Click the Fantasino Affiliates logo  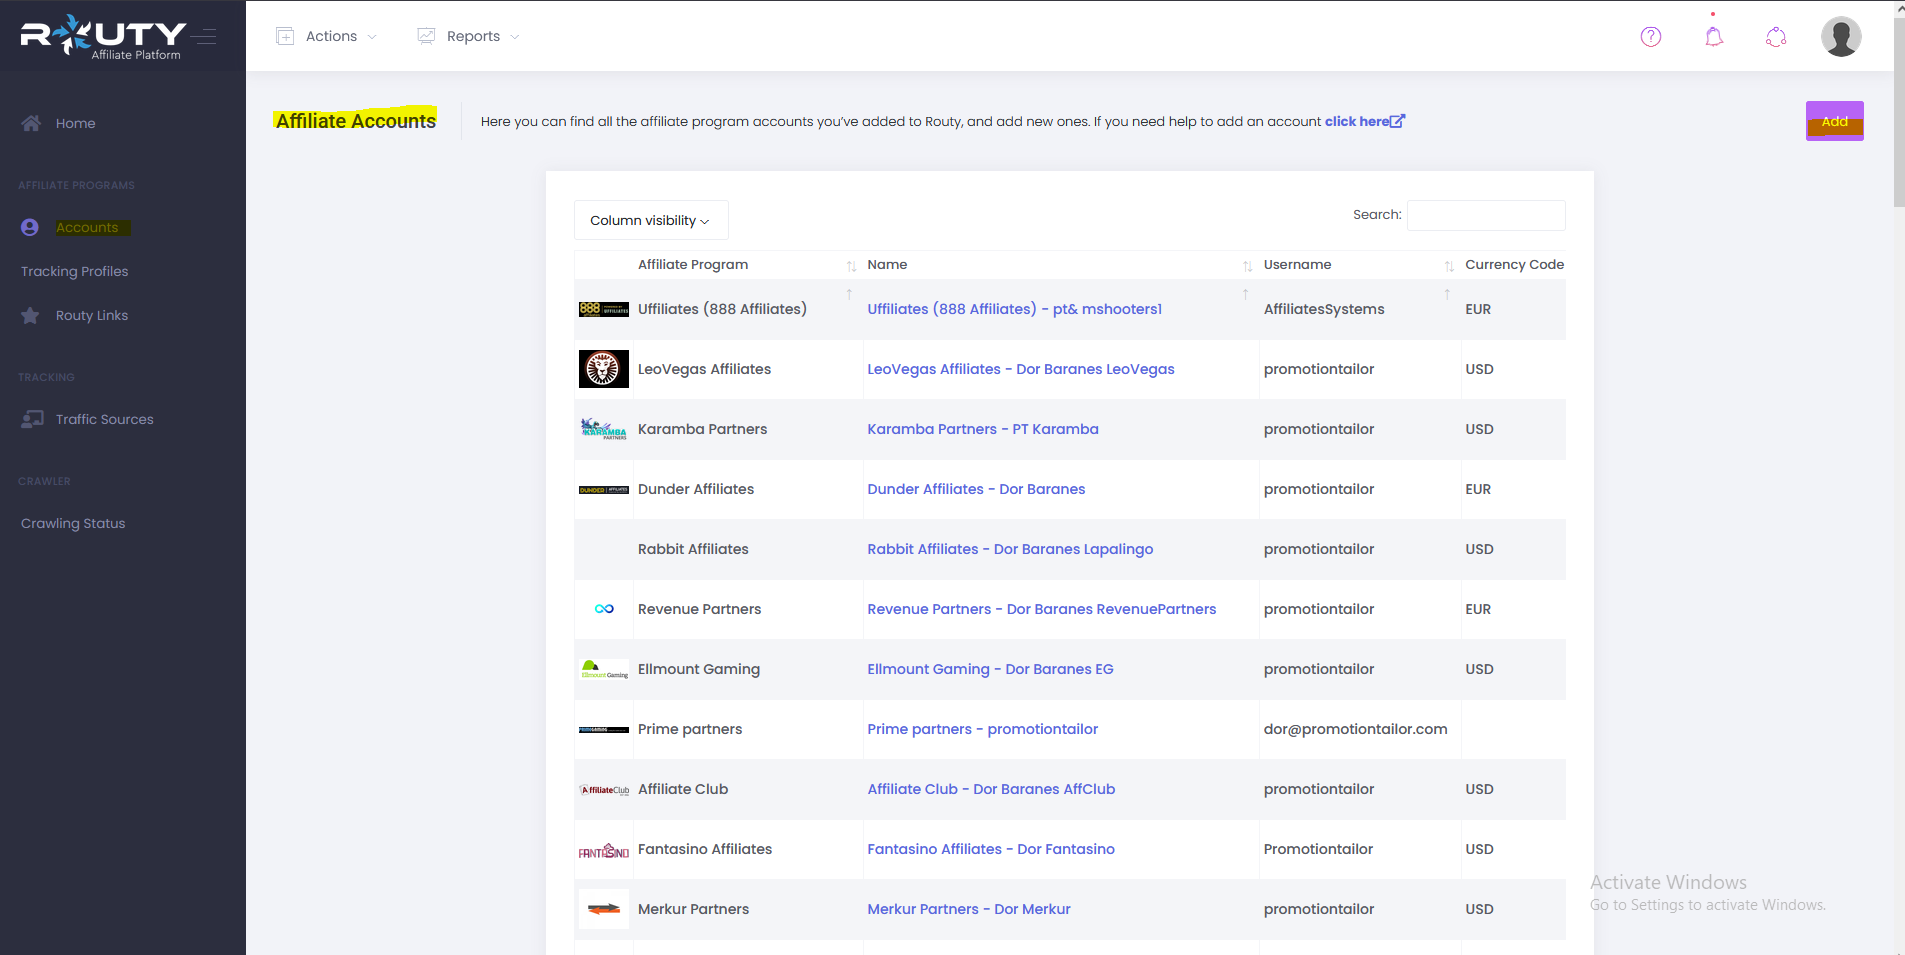pos(604,852)
